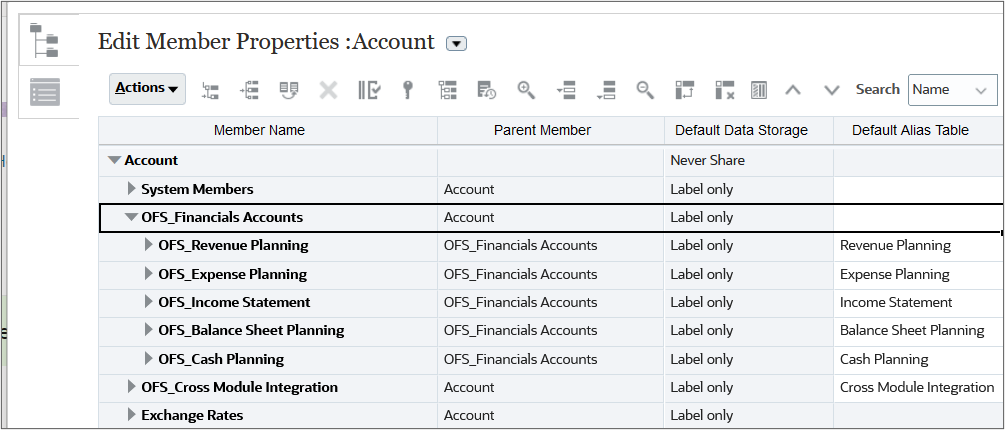Click Label only cell in Exchange Rates row

coord(749,415)
